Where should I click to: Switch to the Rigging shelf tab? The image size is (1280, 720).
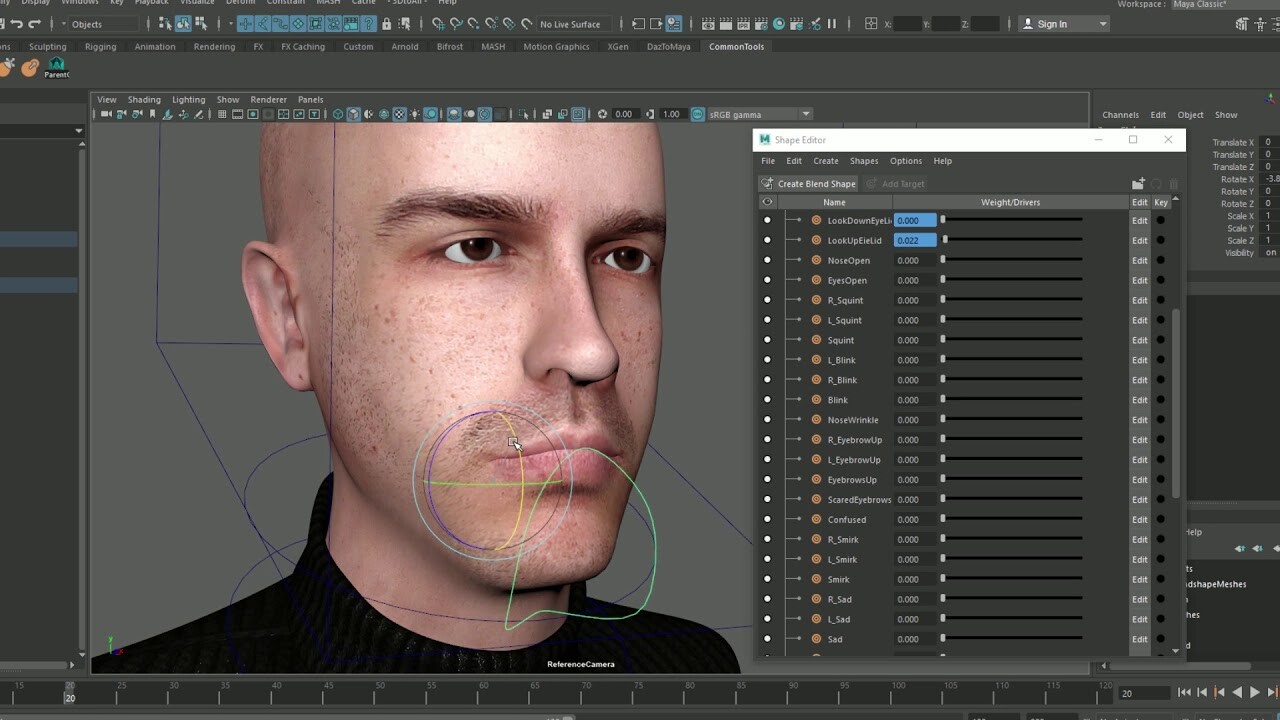100,47
